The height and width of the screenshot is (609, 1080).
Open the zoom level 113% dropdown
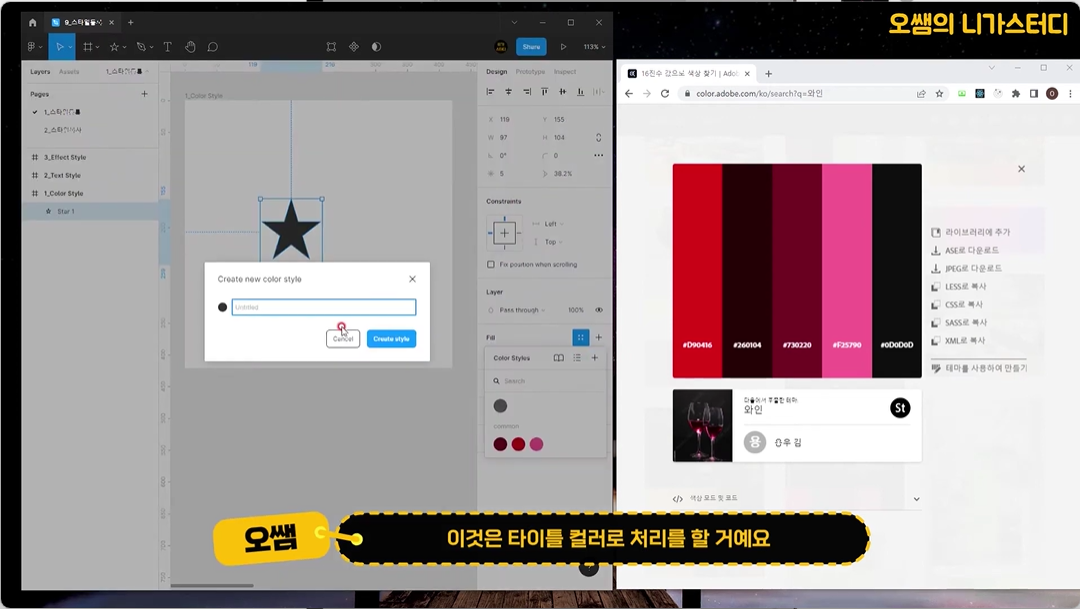[594, 47]
